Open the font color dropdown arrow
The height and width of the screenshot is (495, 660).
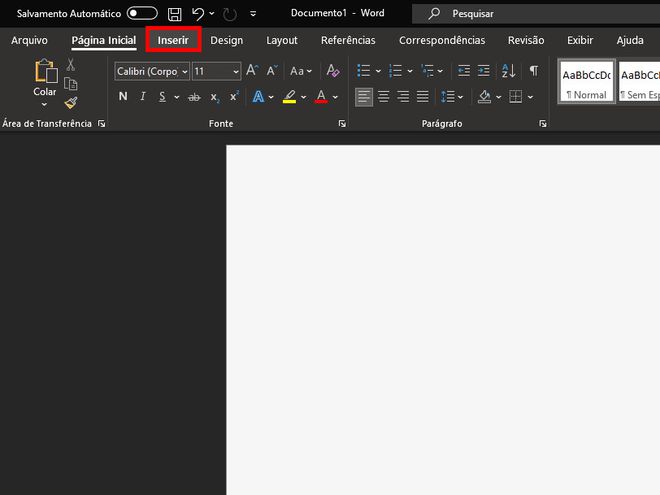pyautogui.click(x=335, y=97)
